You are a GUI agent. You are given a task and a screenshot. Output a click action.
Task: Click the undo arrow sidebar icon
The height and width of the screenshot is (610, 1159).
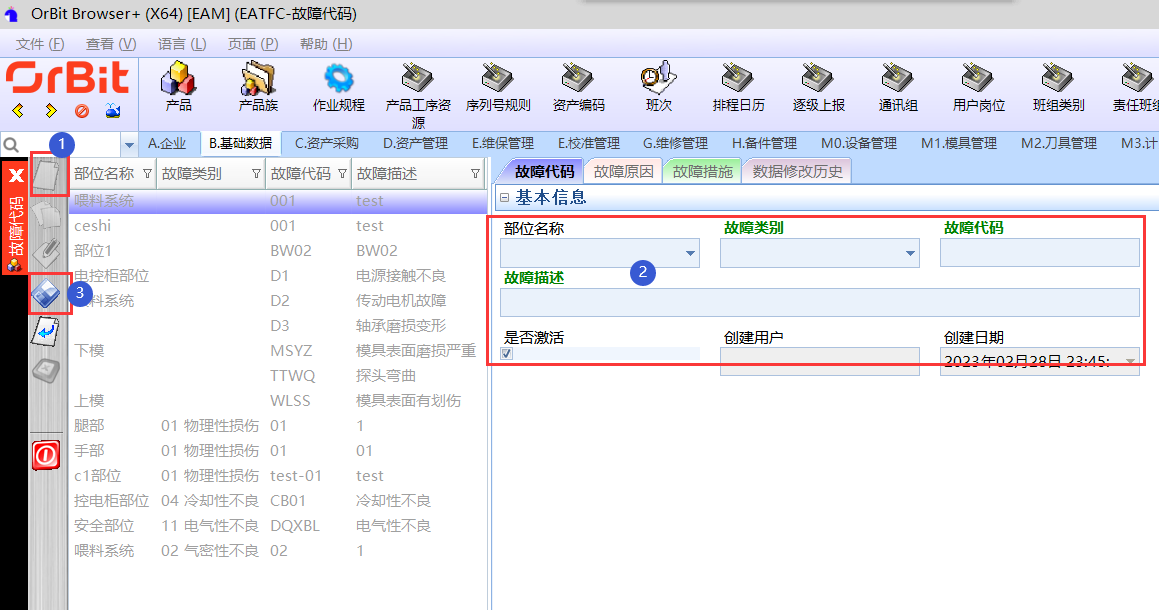pos(44,332)
